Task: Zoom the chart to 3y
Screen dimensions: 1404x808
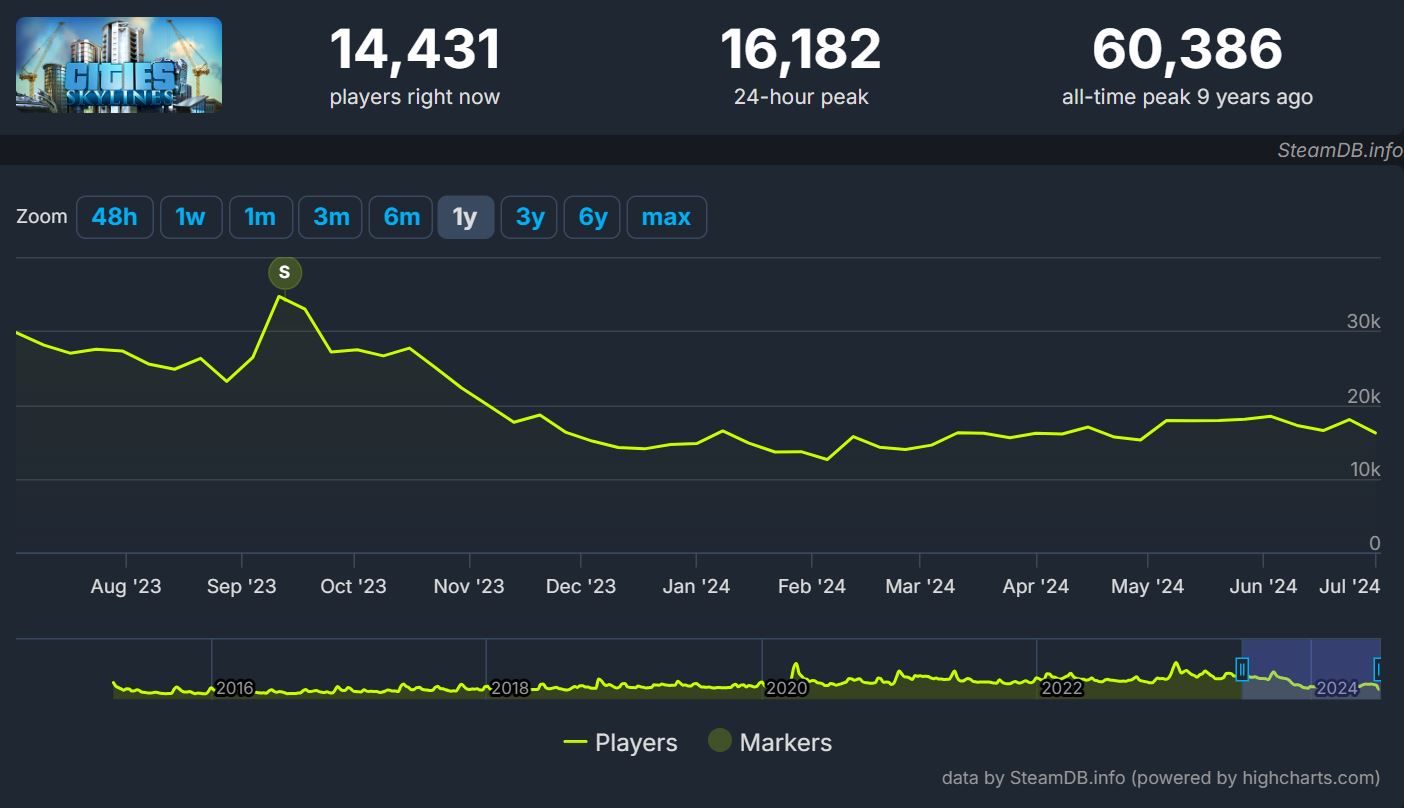Action: pyautogui.click(x=530, y=217)
